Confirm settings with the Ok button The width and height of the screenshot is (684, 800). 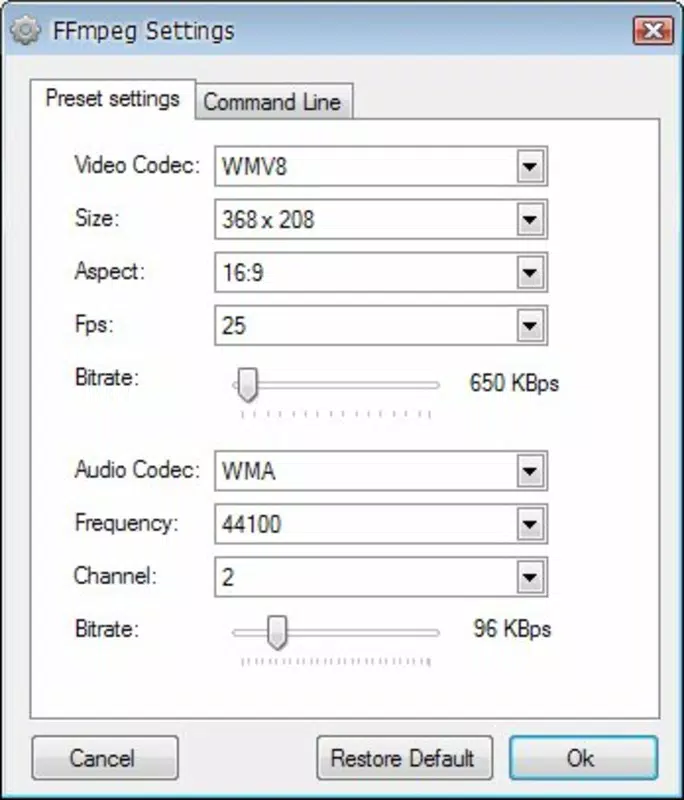click(x=584, y=758)
